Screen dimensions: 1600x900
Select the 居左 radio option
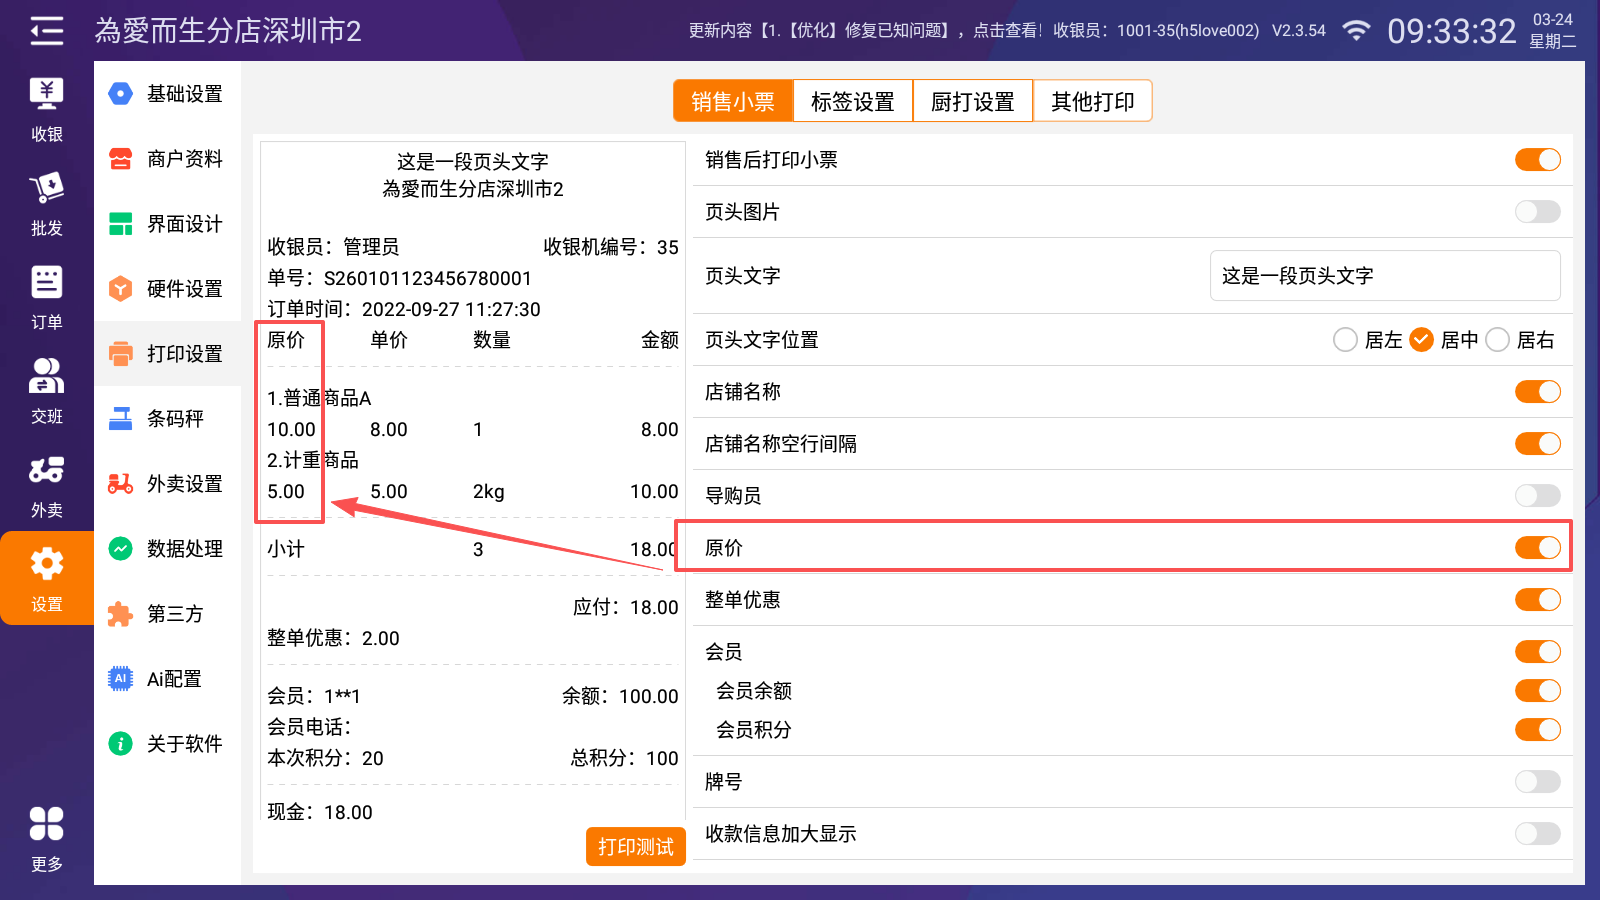click(1346, 340)
